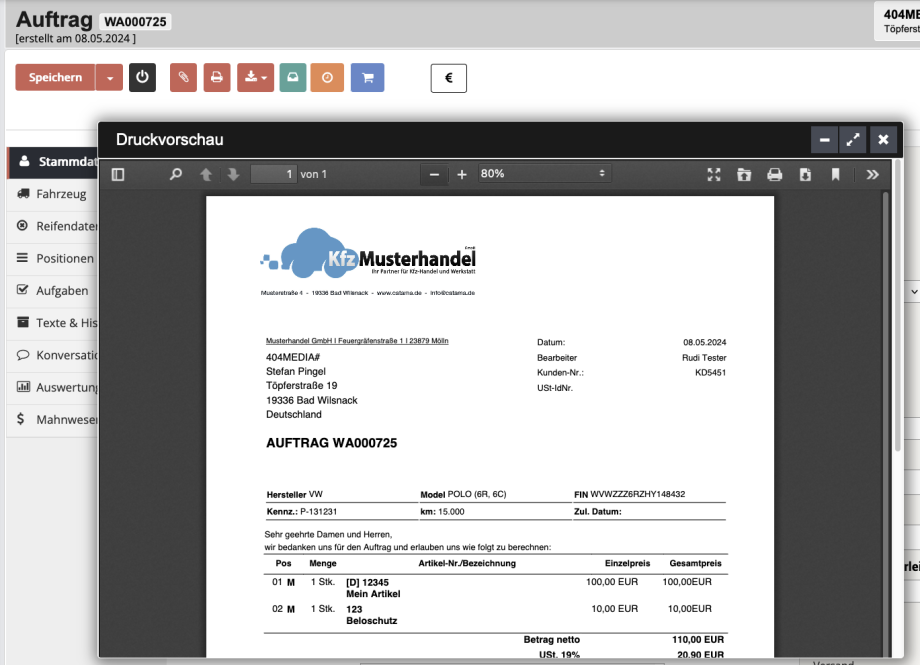Viewport: 920px width, 665px height.
Task: Click the Euro symbol button
Action: [448, 78]
